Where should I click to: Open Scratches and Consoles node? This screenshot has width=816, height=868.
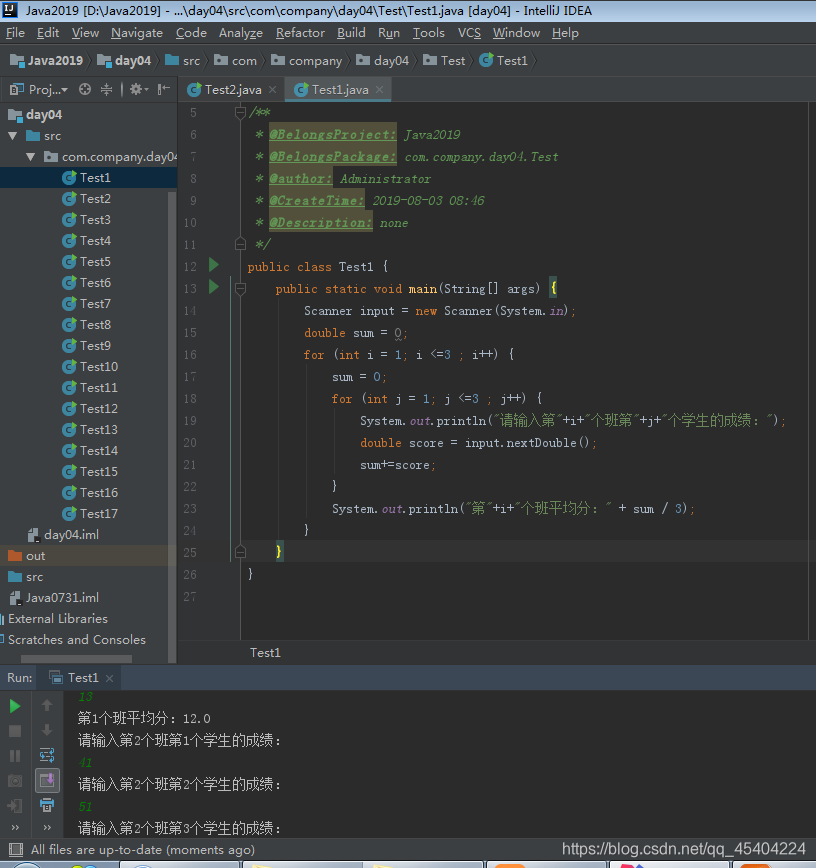point(76,640)
